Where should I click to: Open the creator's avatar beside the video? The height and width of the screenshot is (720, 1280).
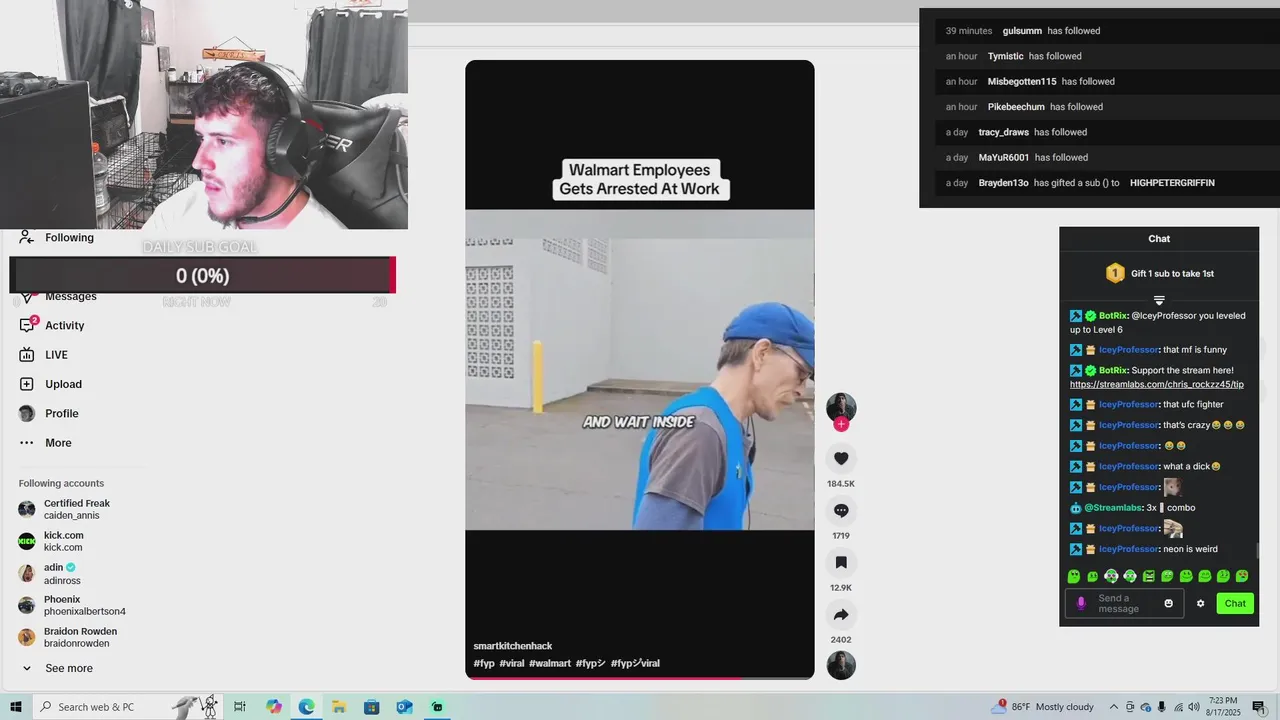pos(841,407)
